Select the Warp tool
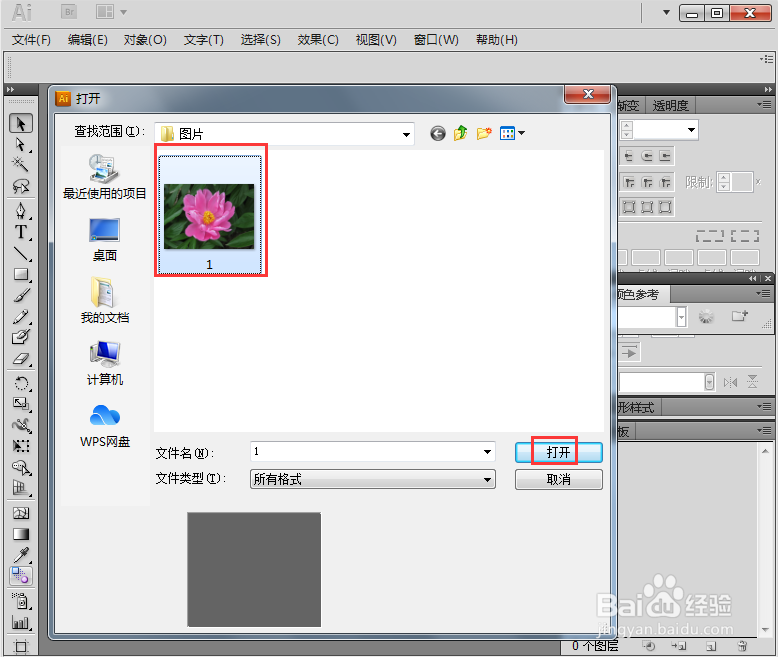This screenshot has width=778, height=657. tap(21, 425)
